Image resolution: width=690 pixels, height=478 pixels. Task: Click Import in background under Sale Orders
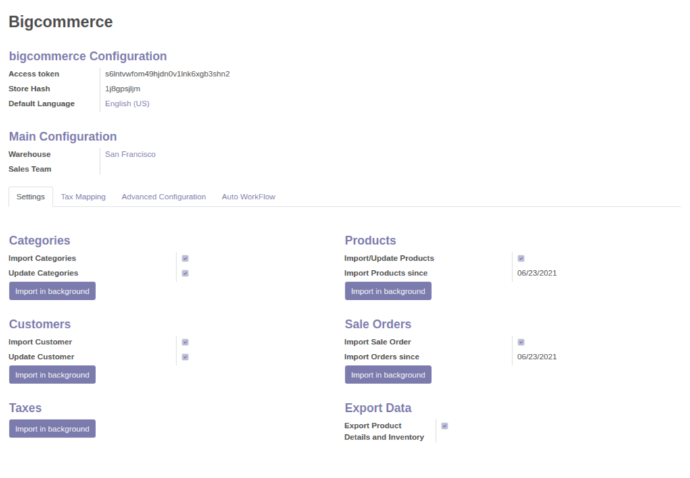pyautogui.click(x=388, y=375)
